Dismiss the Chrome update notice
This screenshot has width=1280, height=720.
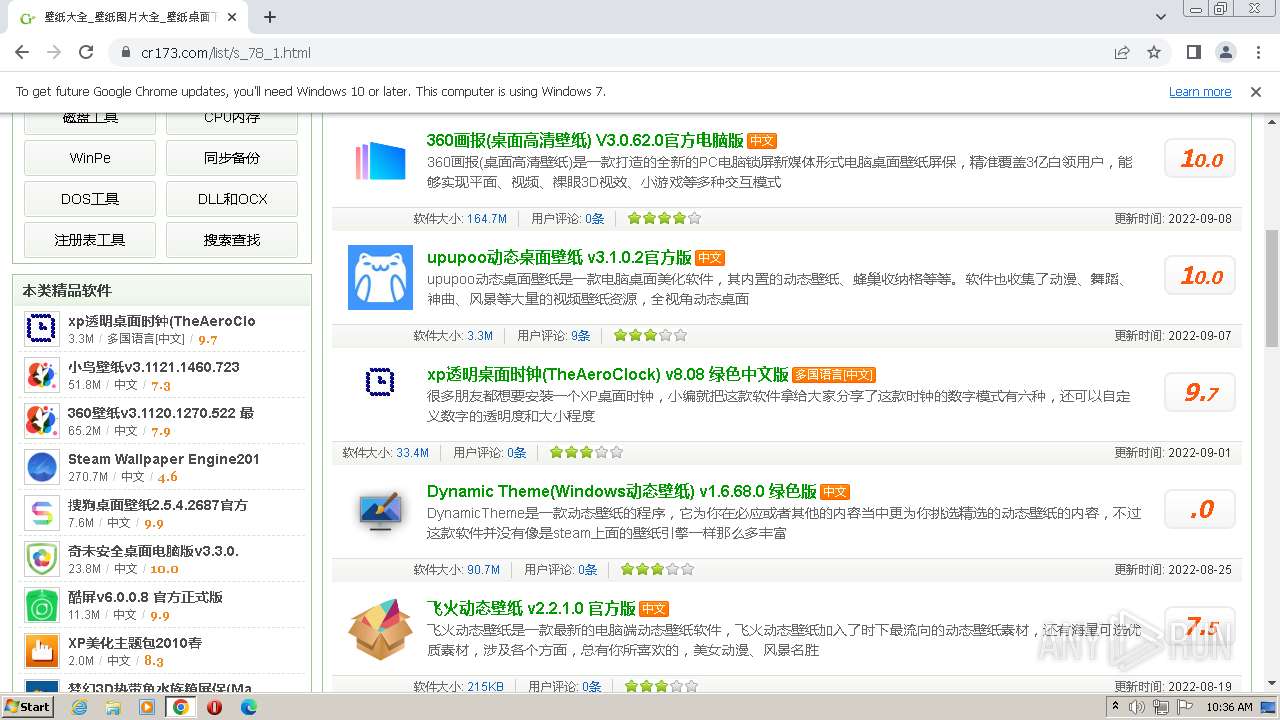(1256, 91)
